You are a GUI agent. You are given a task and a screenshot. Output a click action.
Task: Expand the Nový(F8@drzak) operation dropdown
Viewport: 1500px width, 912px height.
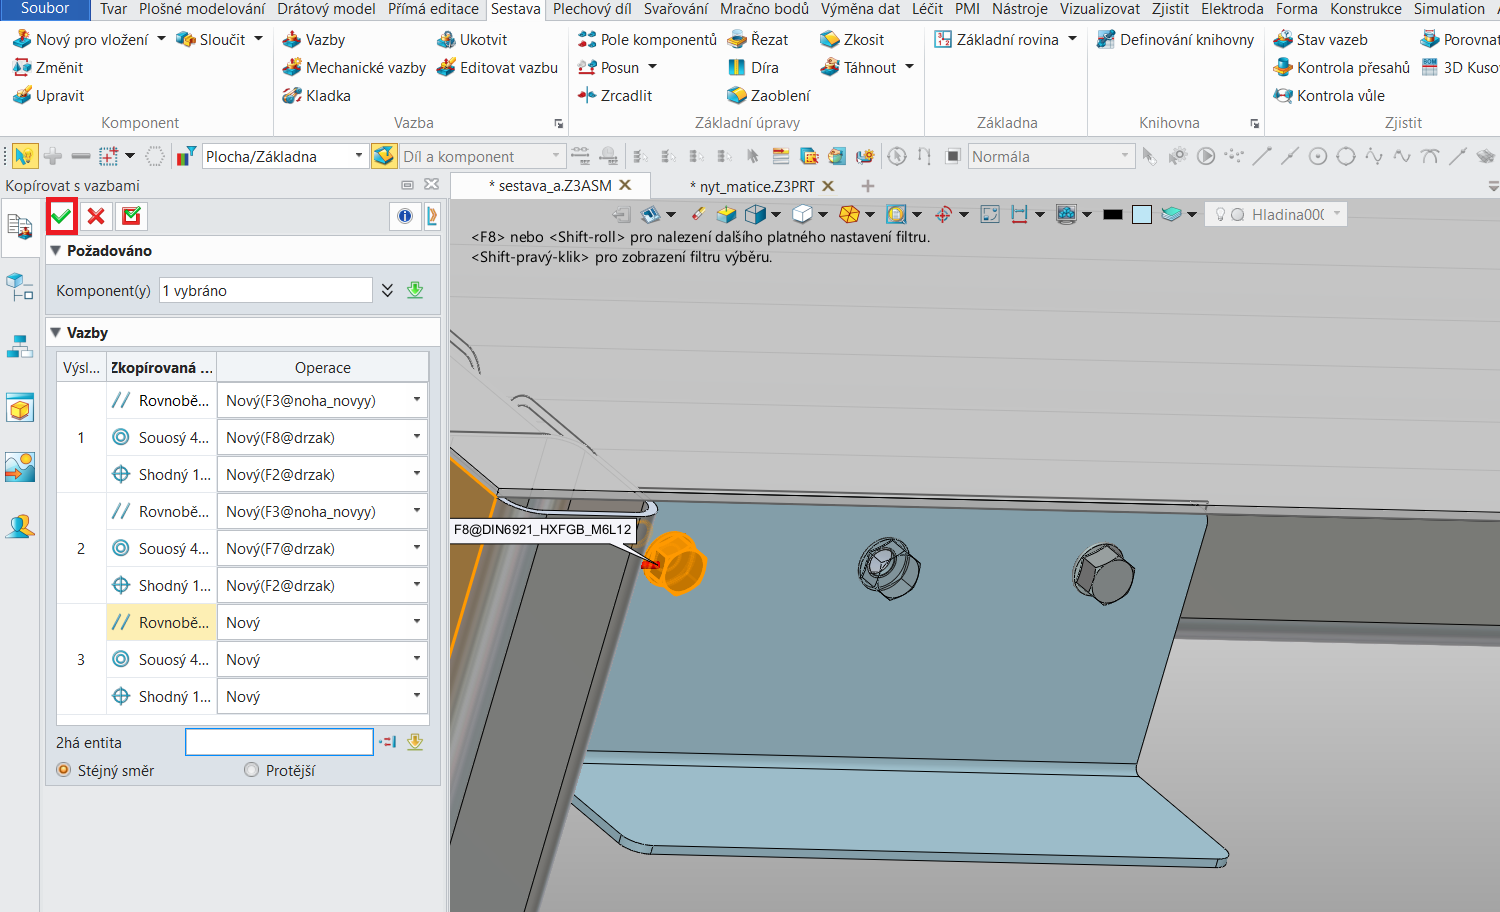pos(417,437)
